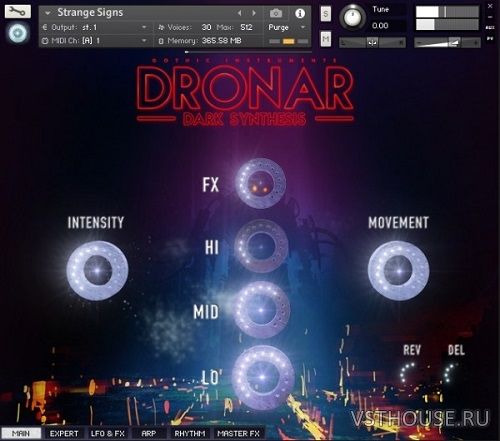Click the REV reverb dial
Image resolution: width=500 pixels, height=441 pixels.
(x=408, y=373)
